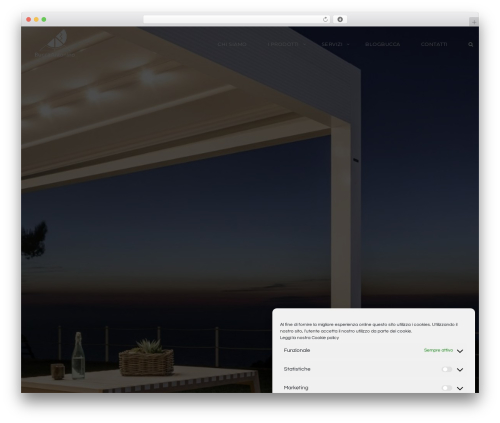Reload the page with the refresh icon

(x=325, y=19)
